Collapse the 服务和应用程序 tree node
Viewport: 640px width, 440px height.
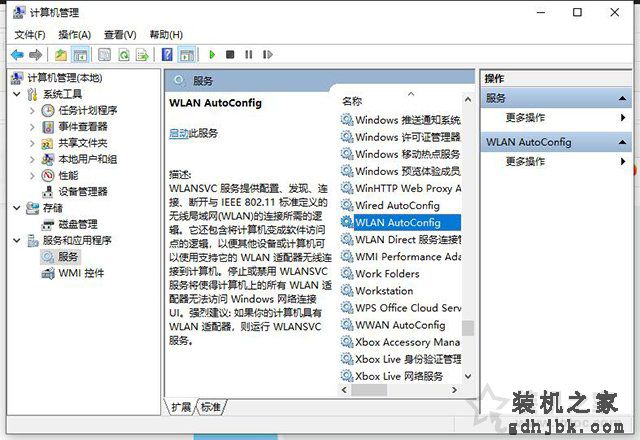(17, 240)
